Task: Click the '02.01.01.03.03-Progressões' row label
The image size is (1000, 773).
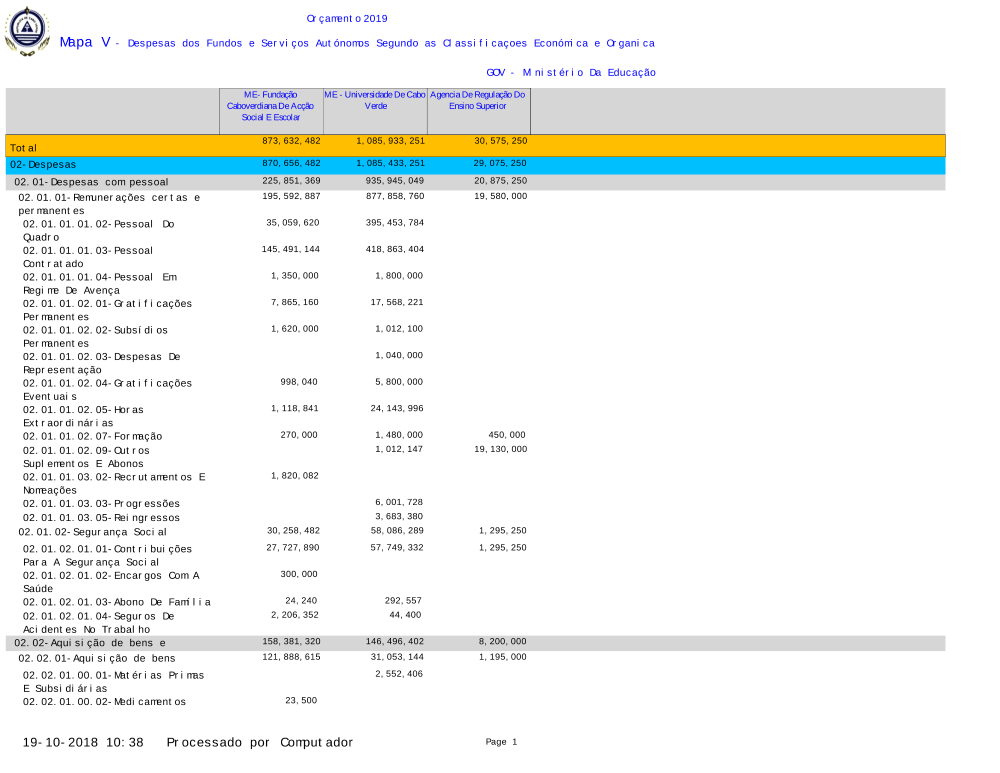Action: 101,503
